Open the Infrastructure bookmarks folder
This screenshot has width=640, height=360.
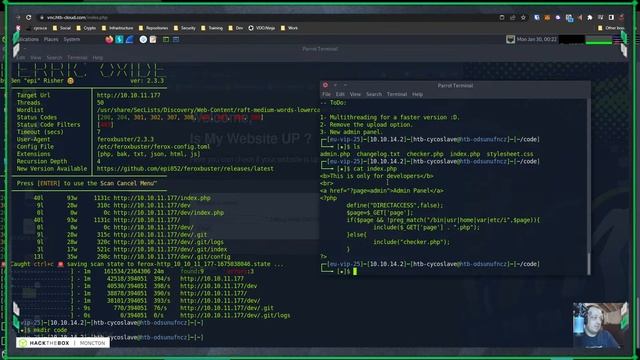tap(118, 28)
